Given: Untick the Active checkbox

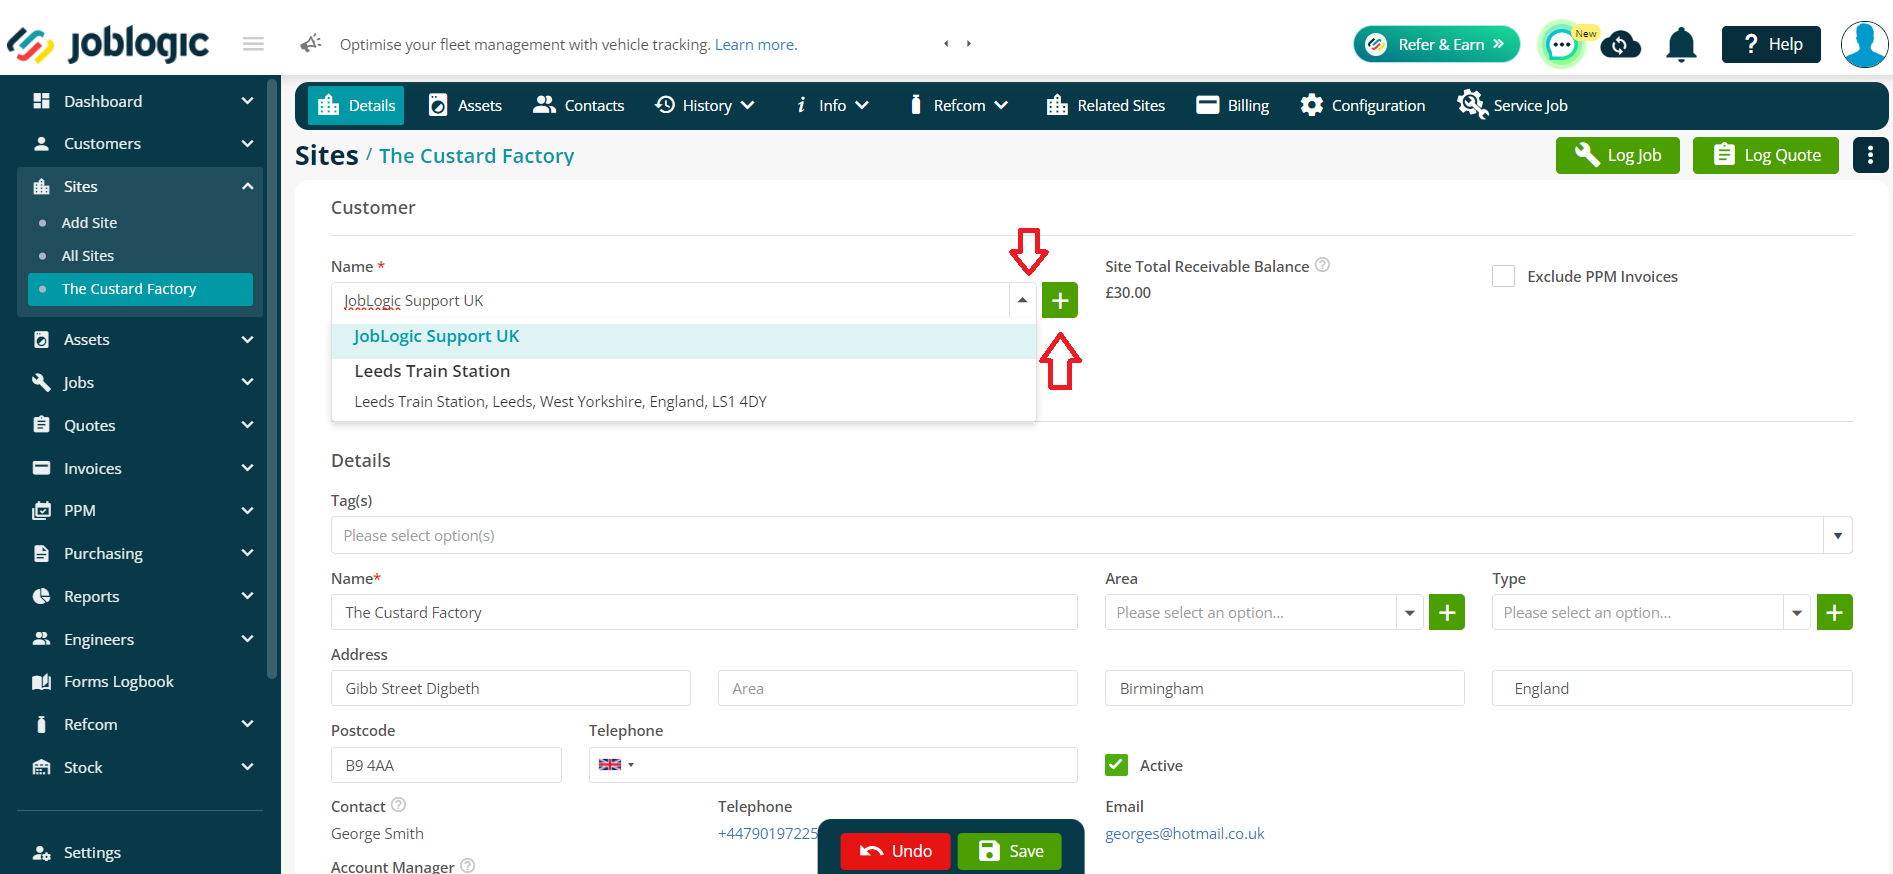Looking at the screenshot, I should tap(1116, 765).
